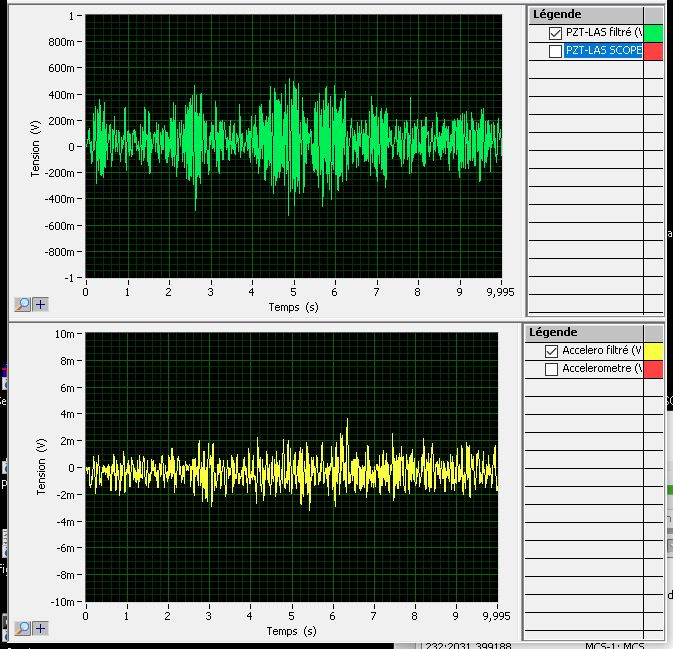Viewport: 673px width, 649px height.
Task: Click the Légende header of the lower graph
Action: [553, 332]
